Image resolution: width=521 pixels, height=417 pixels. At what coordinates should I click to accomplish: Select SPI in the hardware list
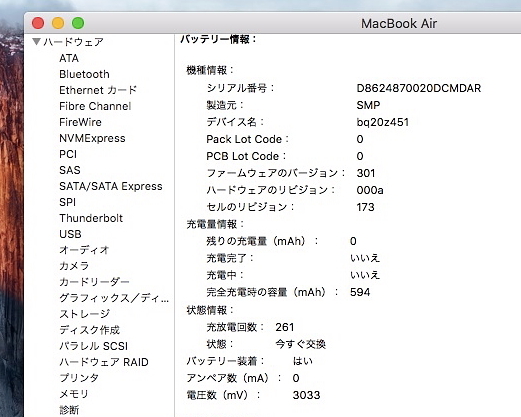[67, 202]
